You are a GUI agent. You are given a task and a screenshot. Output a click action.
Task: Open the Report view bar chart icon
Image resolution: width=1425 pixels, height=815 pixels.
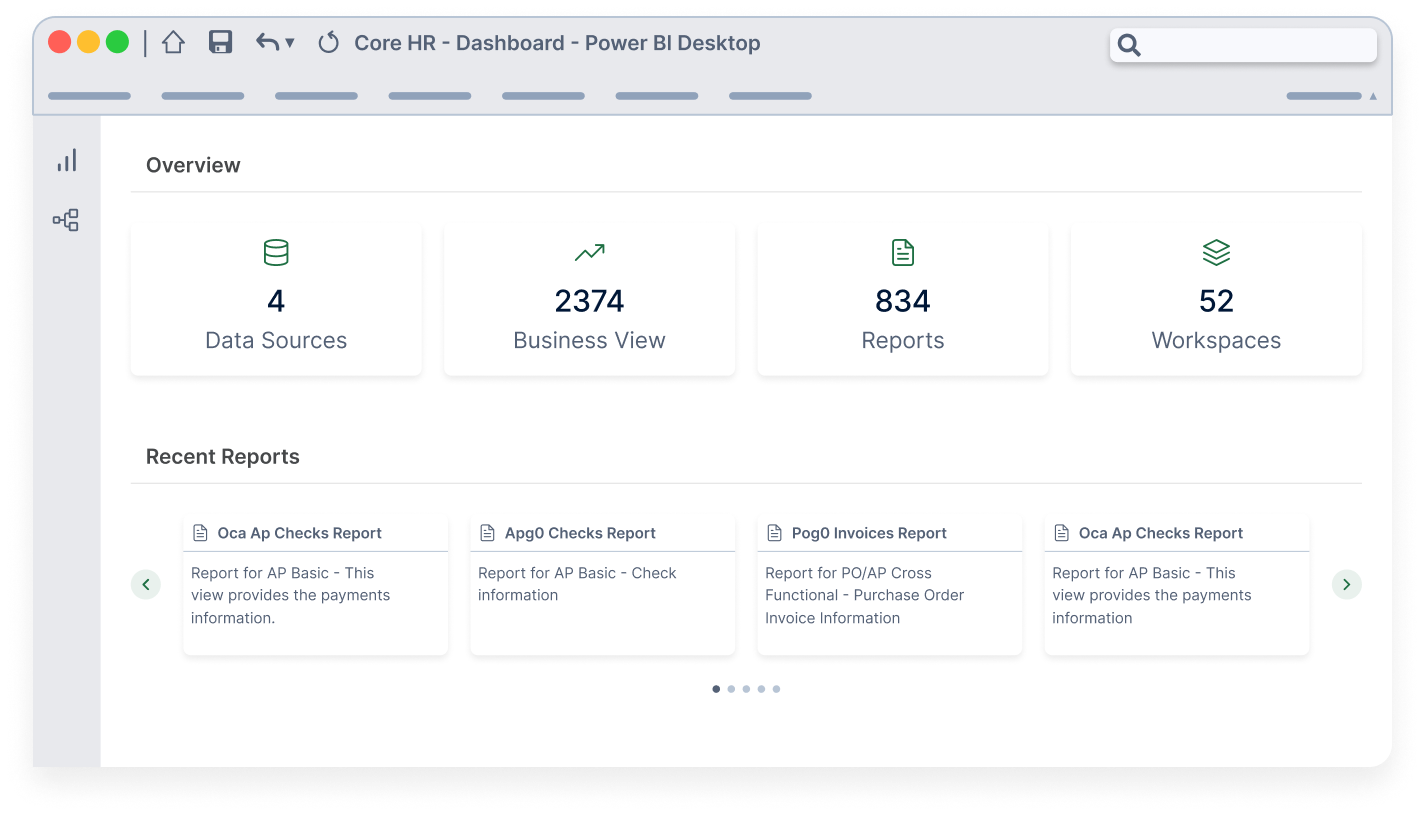(x=67, y=161)
